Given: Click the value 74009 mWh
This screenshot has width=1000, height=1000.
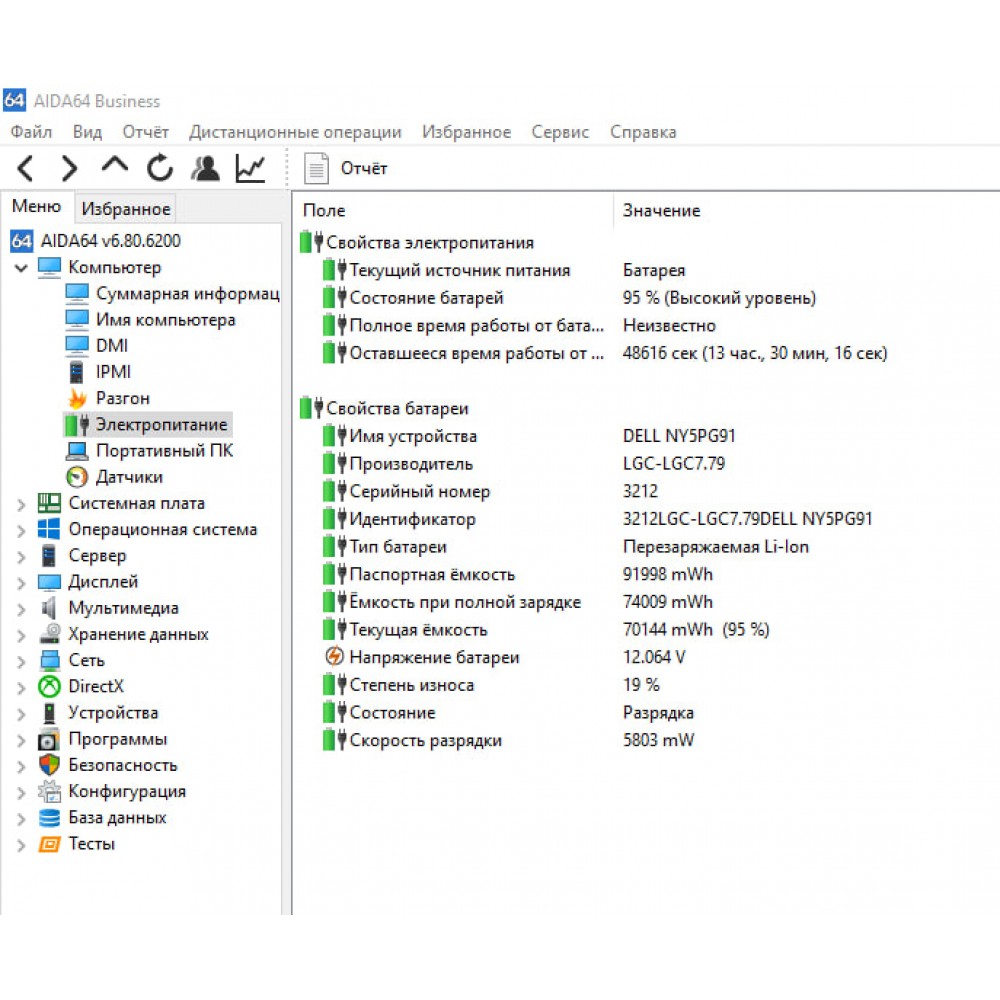Looking at the screenshot, I should click(668, 602).
